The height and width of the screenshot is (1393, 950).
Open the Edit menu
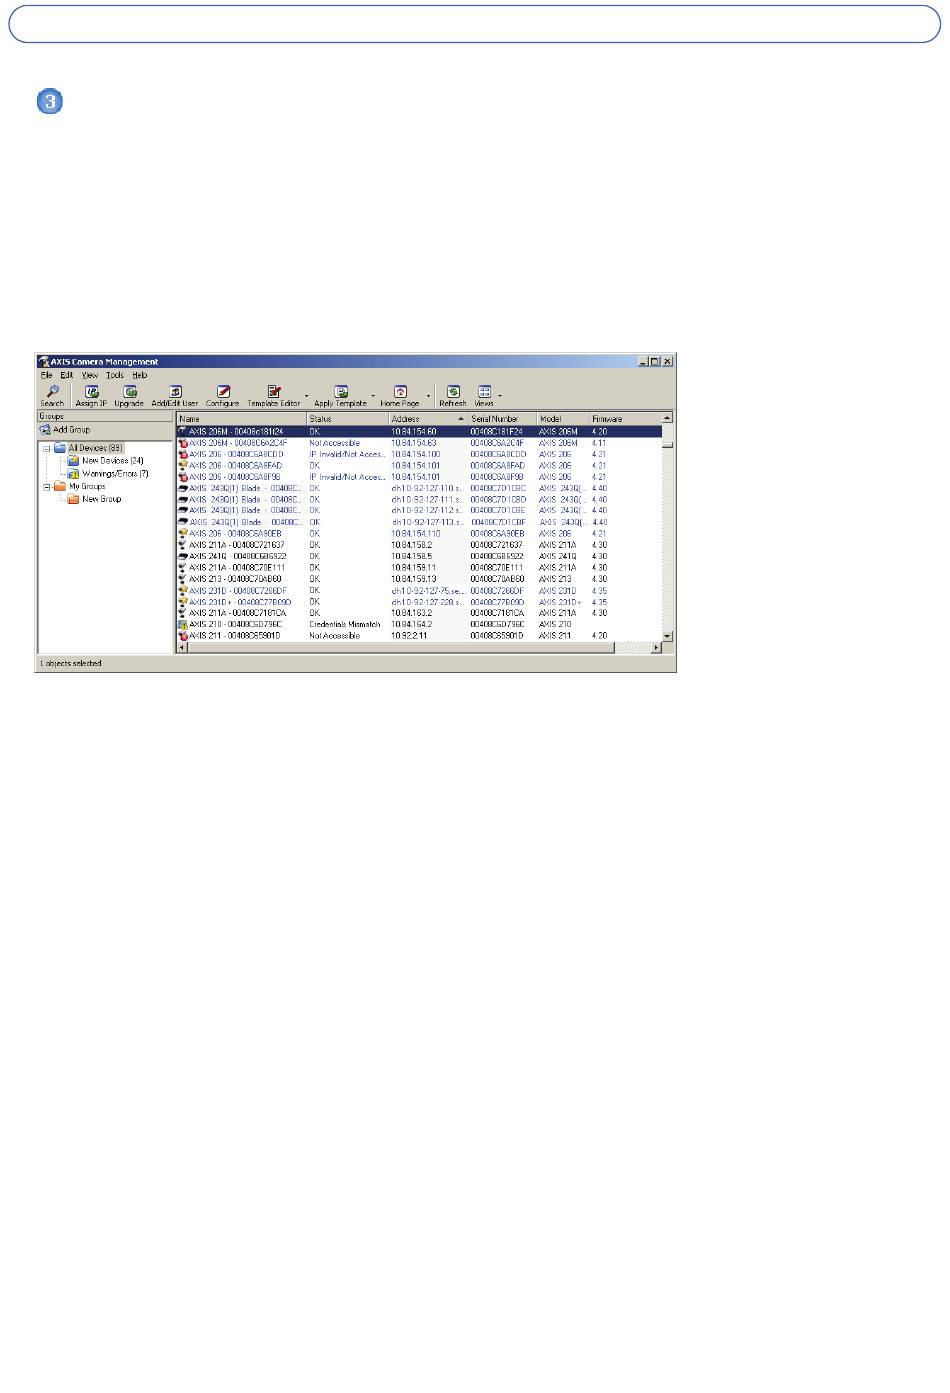[x=67, y=375]
